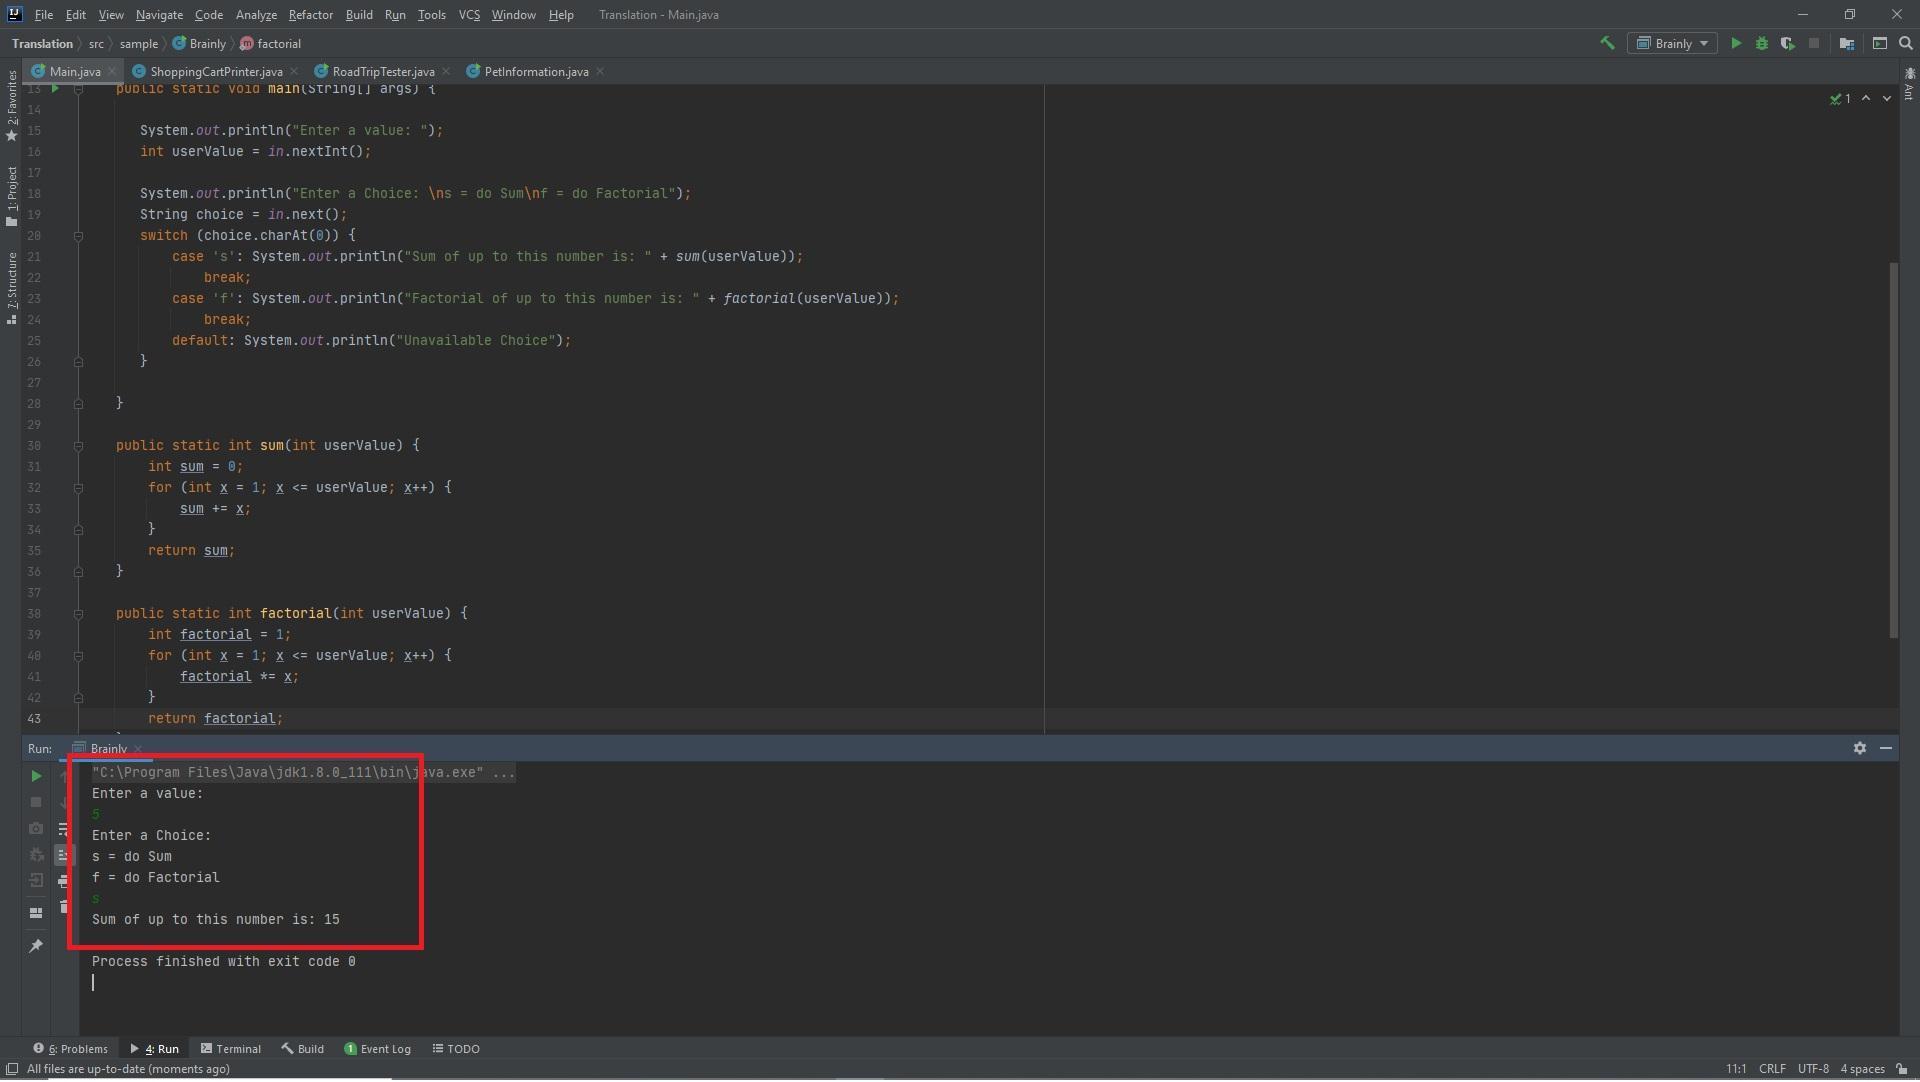This screenshot has height=1082, width=1920.
Task: Toggle the Project tool window sidebar button
Action: click(11, 195)
